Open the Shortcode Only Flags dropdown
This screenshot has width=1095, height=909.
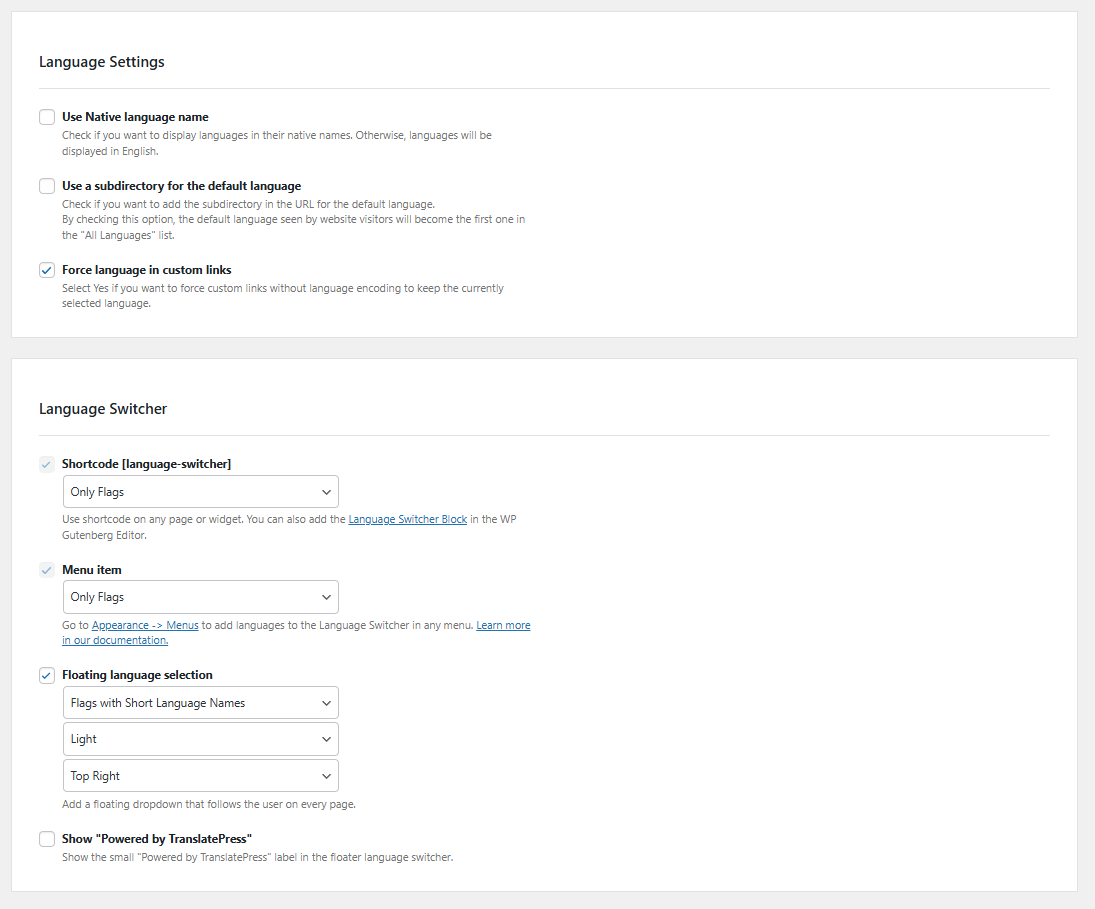pyautogui.click(x=200, y=492)
